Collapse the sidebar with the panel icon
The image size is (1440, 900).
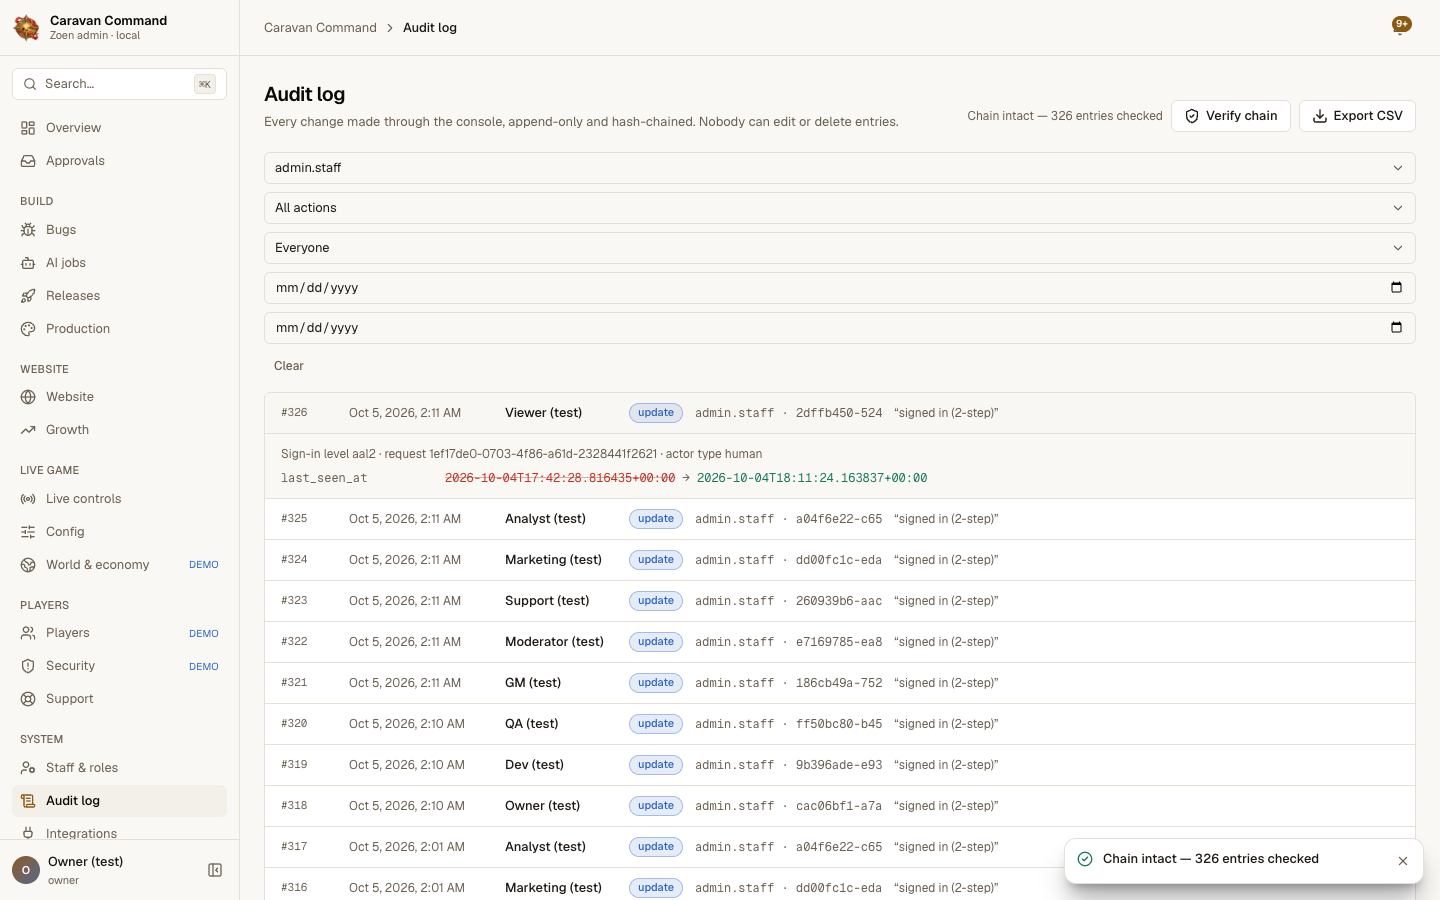pos(215,870)
